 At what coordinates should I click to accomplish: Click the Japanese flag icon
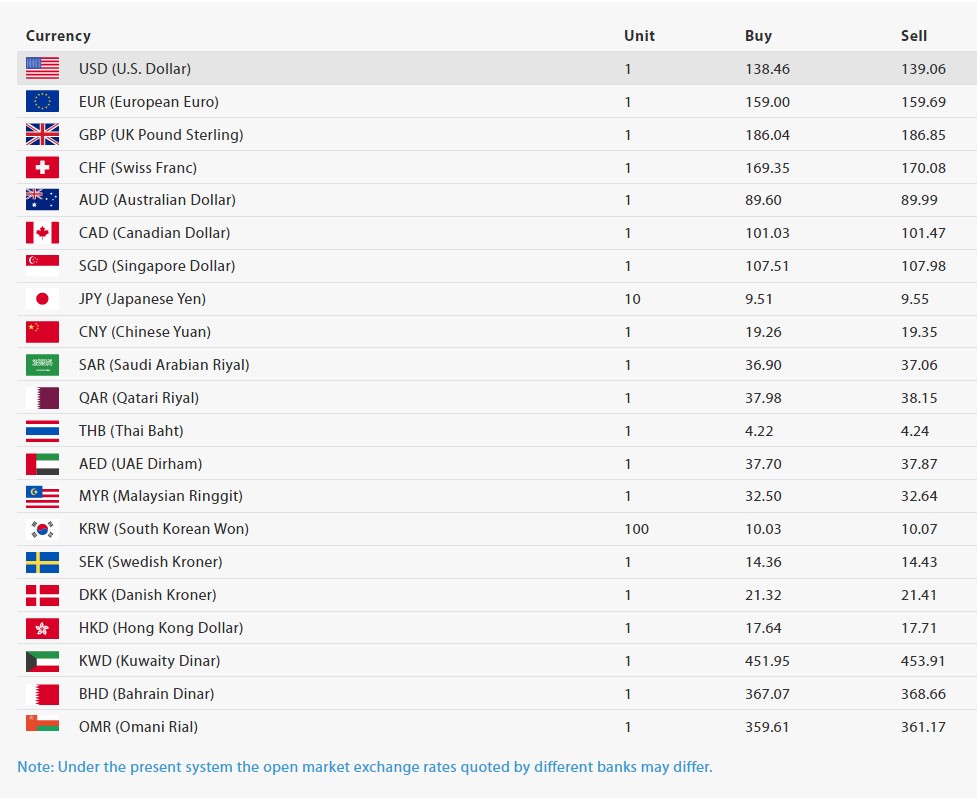[42, 299]
